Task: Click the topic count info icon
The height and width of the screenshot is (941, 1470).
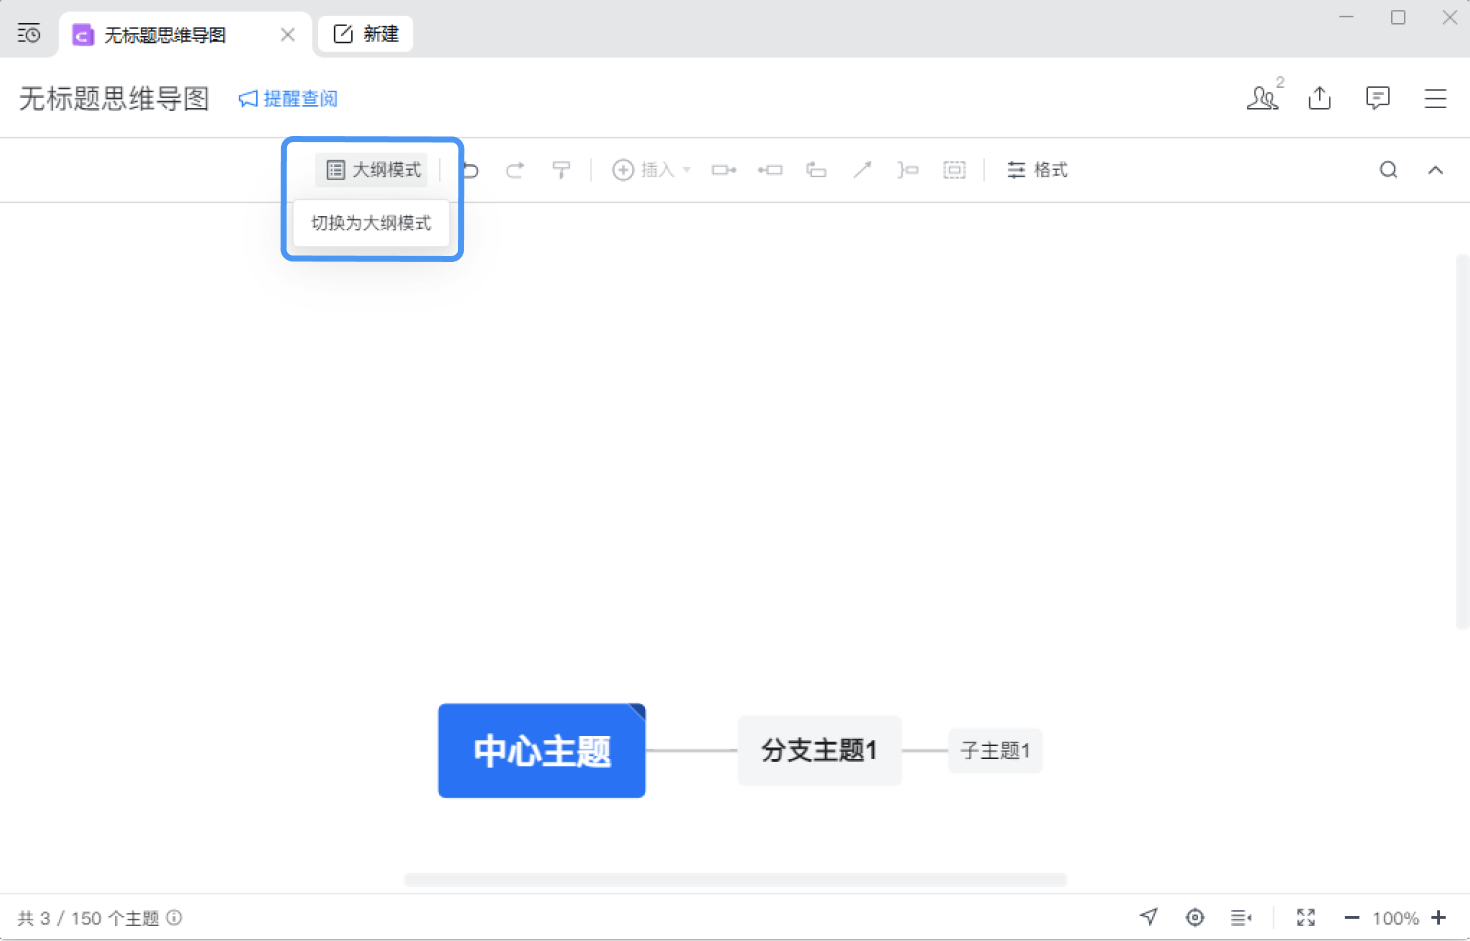Action: (x=174, y=918)
